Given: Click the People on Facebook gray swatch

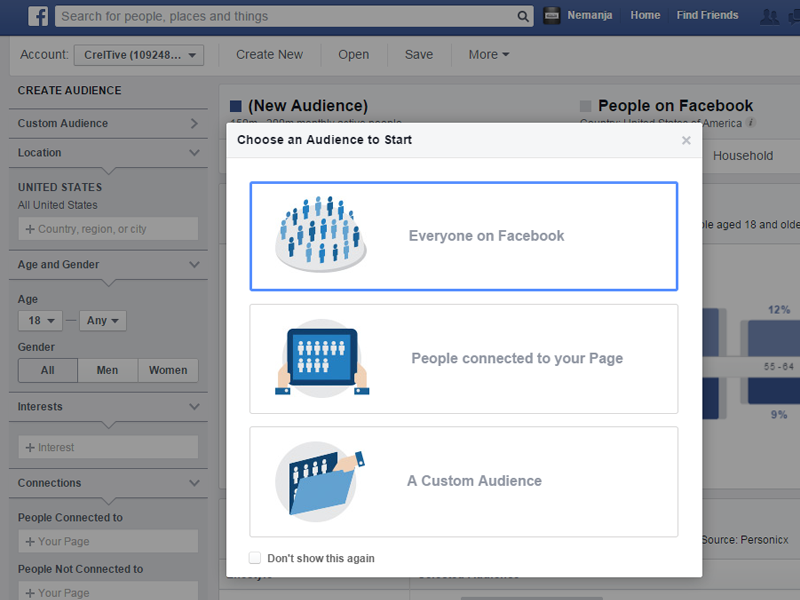Looking at the screenshot, I should click(586, 106).
